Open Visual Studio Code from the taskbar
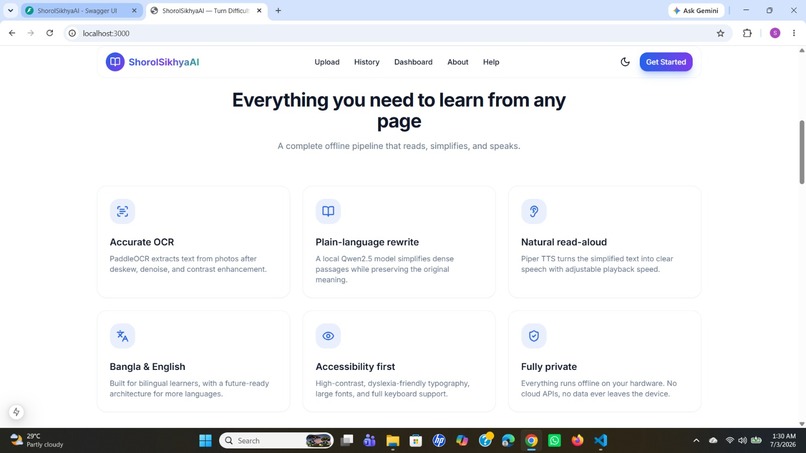This screenshot has height=453, width=806. tap(600, 441)
